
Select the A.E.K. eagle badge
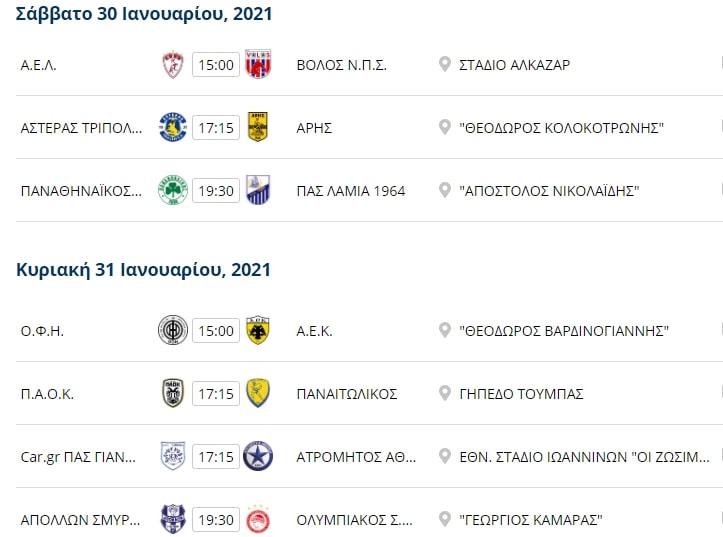258,330
